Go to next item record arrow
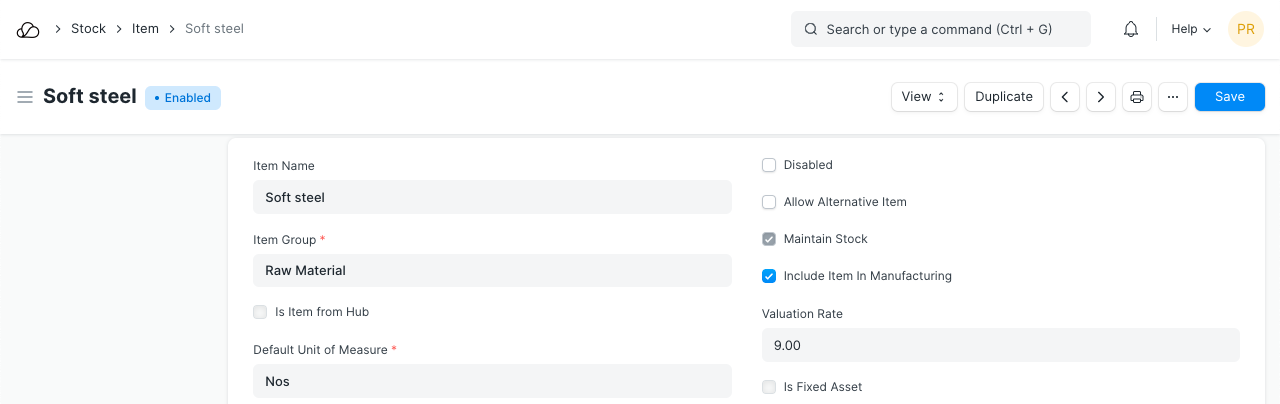 [1101, 97]
